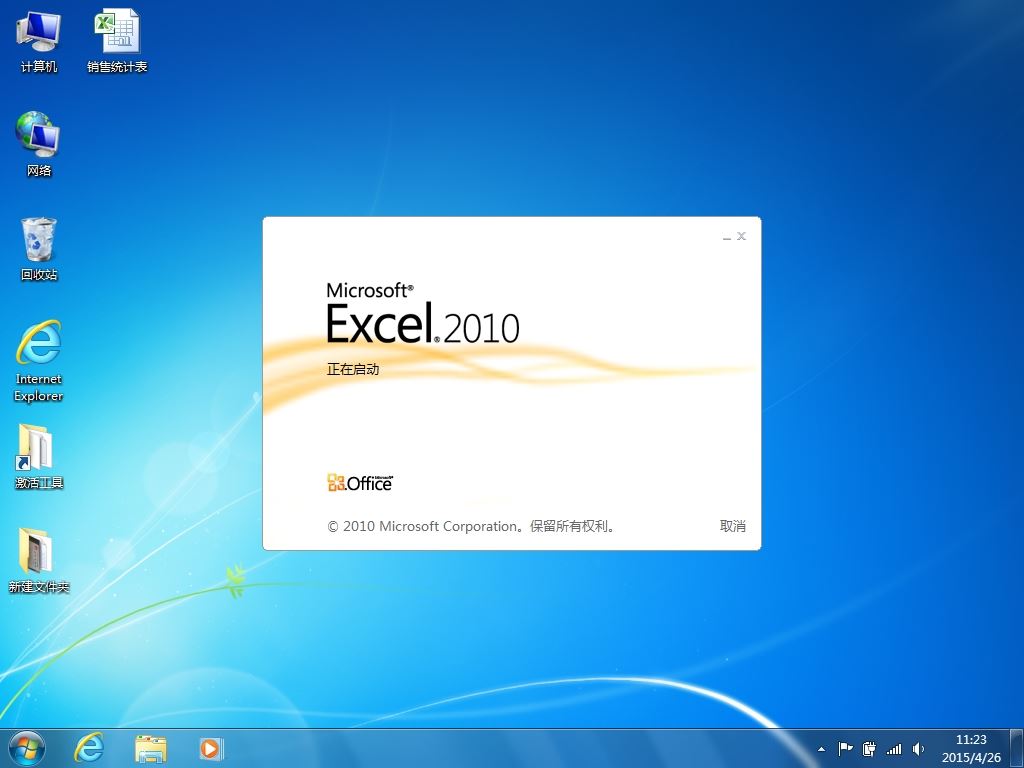1024x768 pixels.
Task: Select the 销售统计表 Excel file icon
Action: click(x=117, y=41)
